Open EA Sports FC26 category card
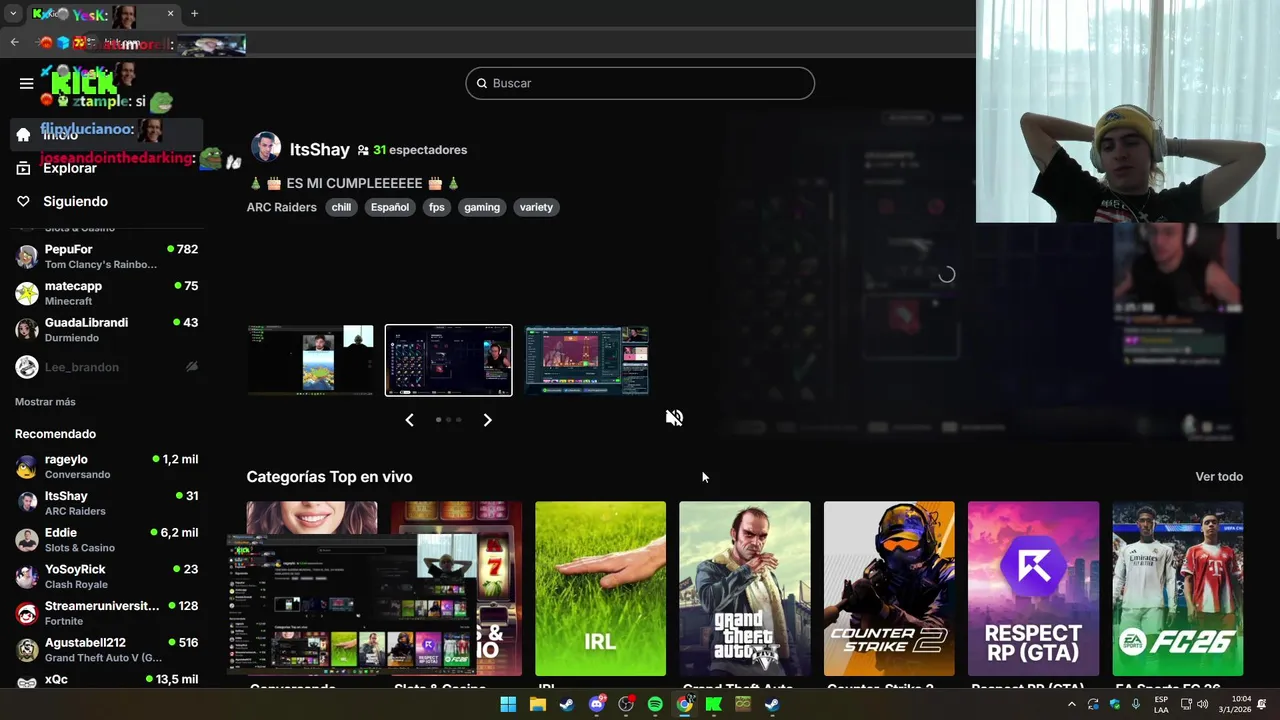The height and width of the screenshot is (720, 1280). (x=1178, y=589)
